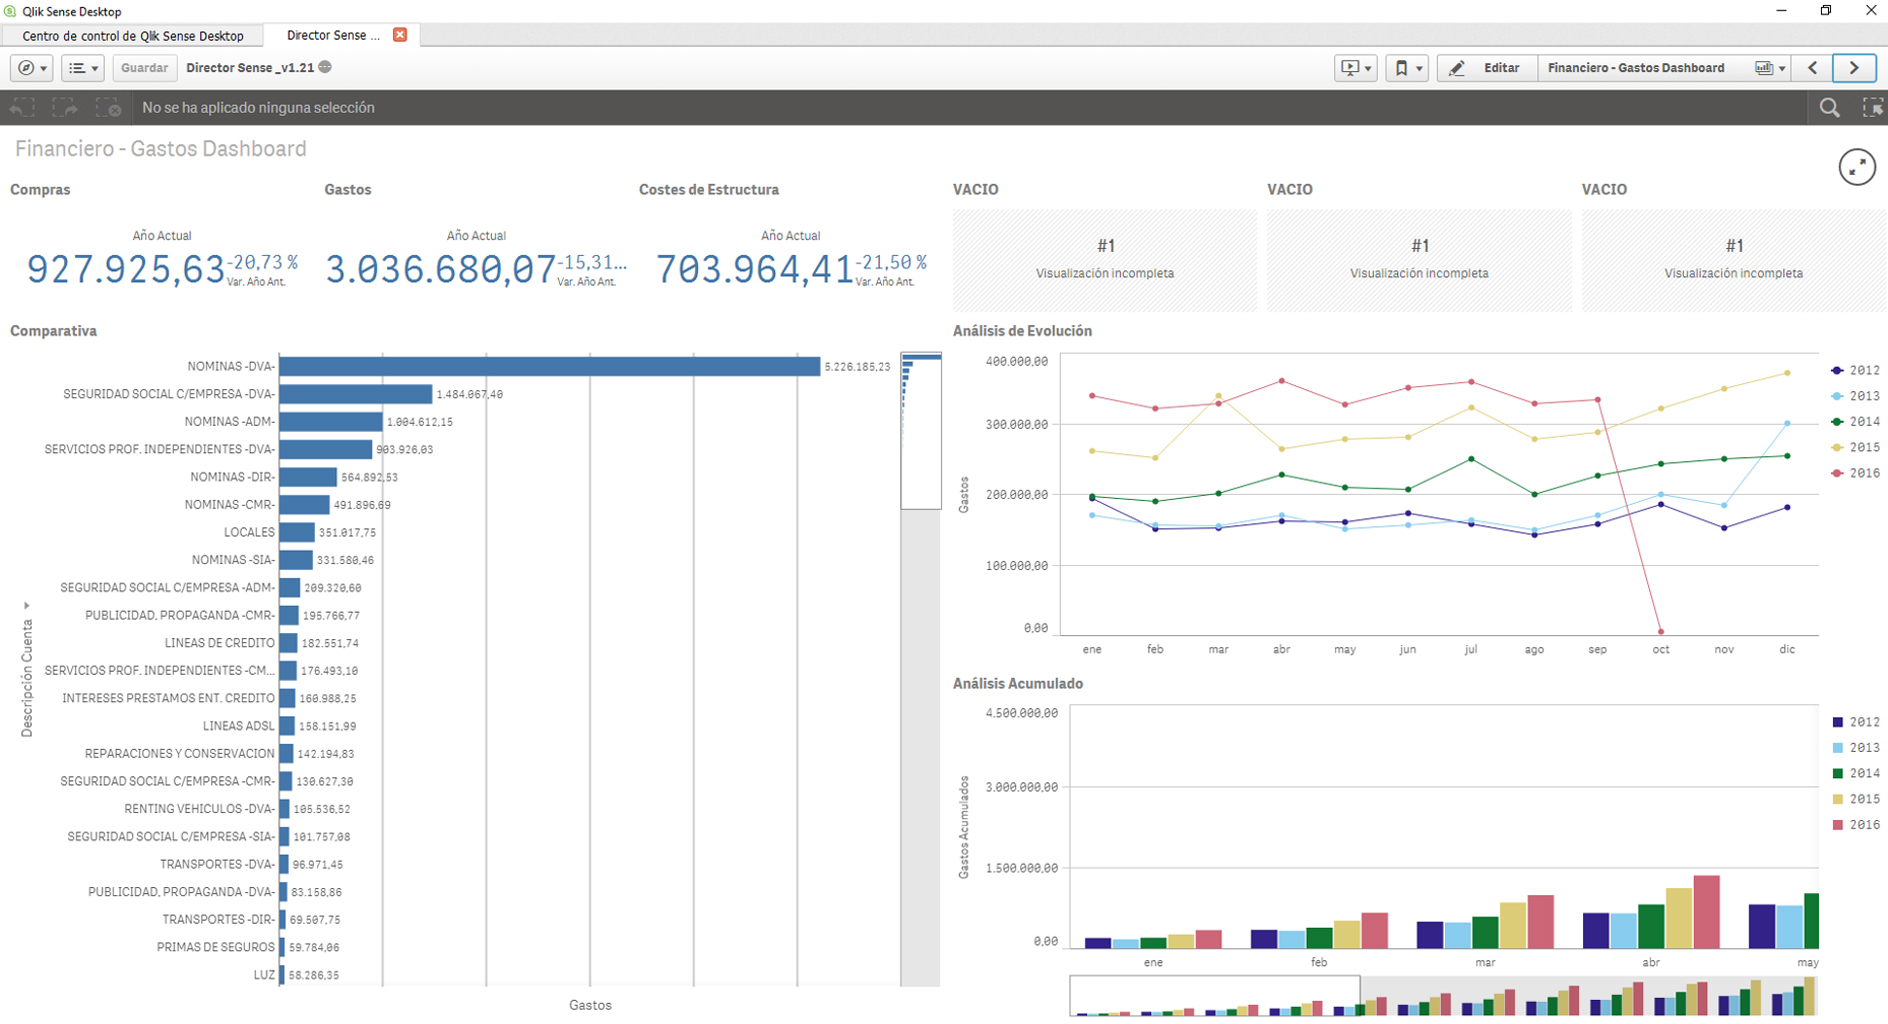1888x1024 pixels.
Task: Go to previous sheet arrow
Action: (x=1813, y=68)
